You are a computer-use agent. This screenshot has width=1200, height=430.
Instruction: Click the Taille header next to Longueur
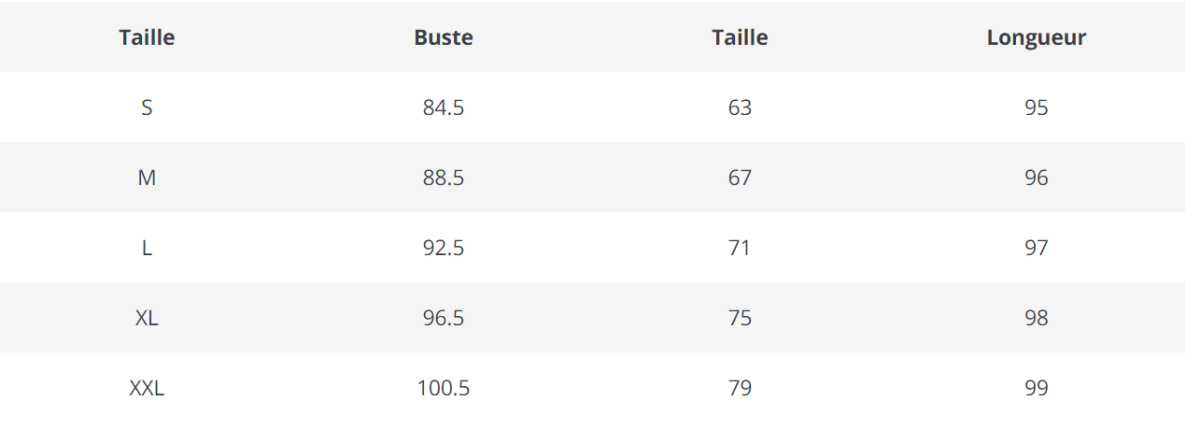point(740,38)
